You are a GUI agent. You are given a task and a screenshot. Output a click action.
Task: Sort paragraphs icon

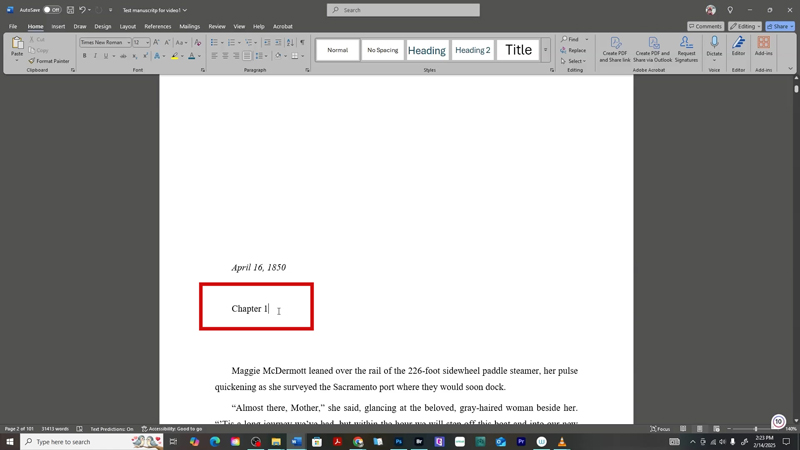290,42
